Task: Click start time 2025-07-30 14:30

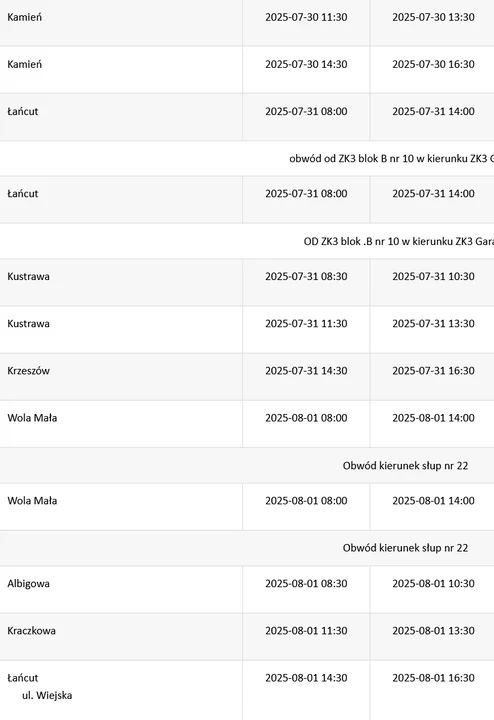Action: [x=306, y=64]
